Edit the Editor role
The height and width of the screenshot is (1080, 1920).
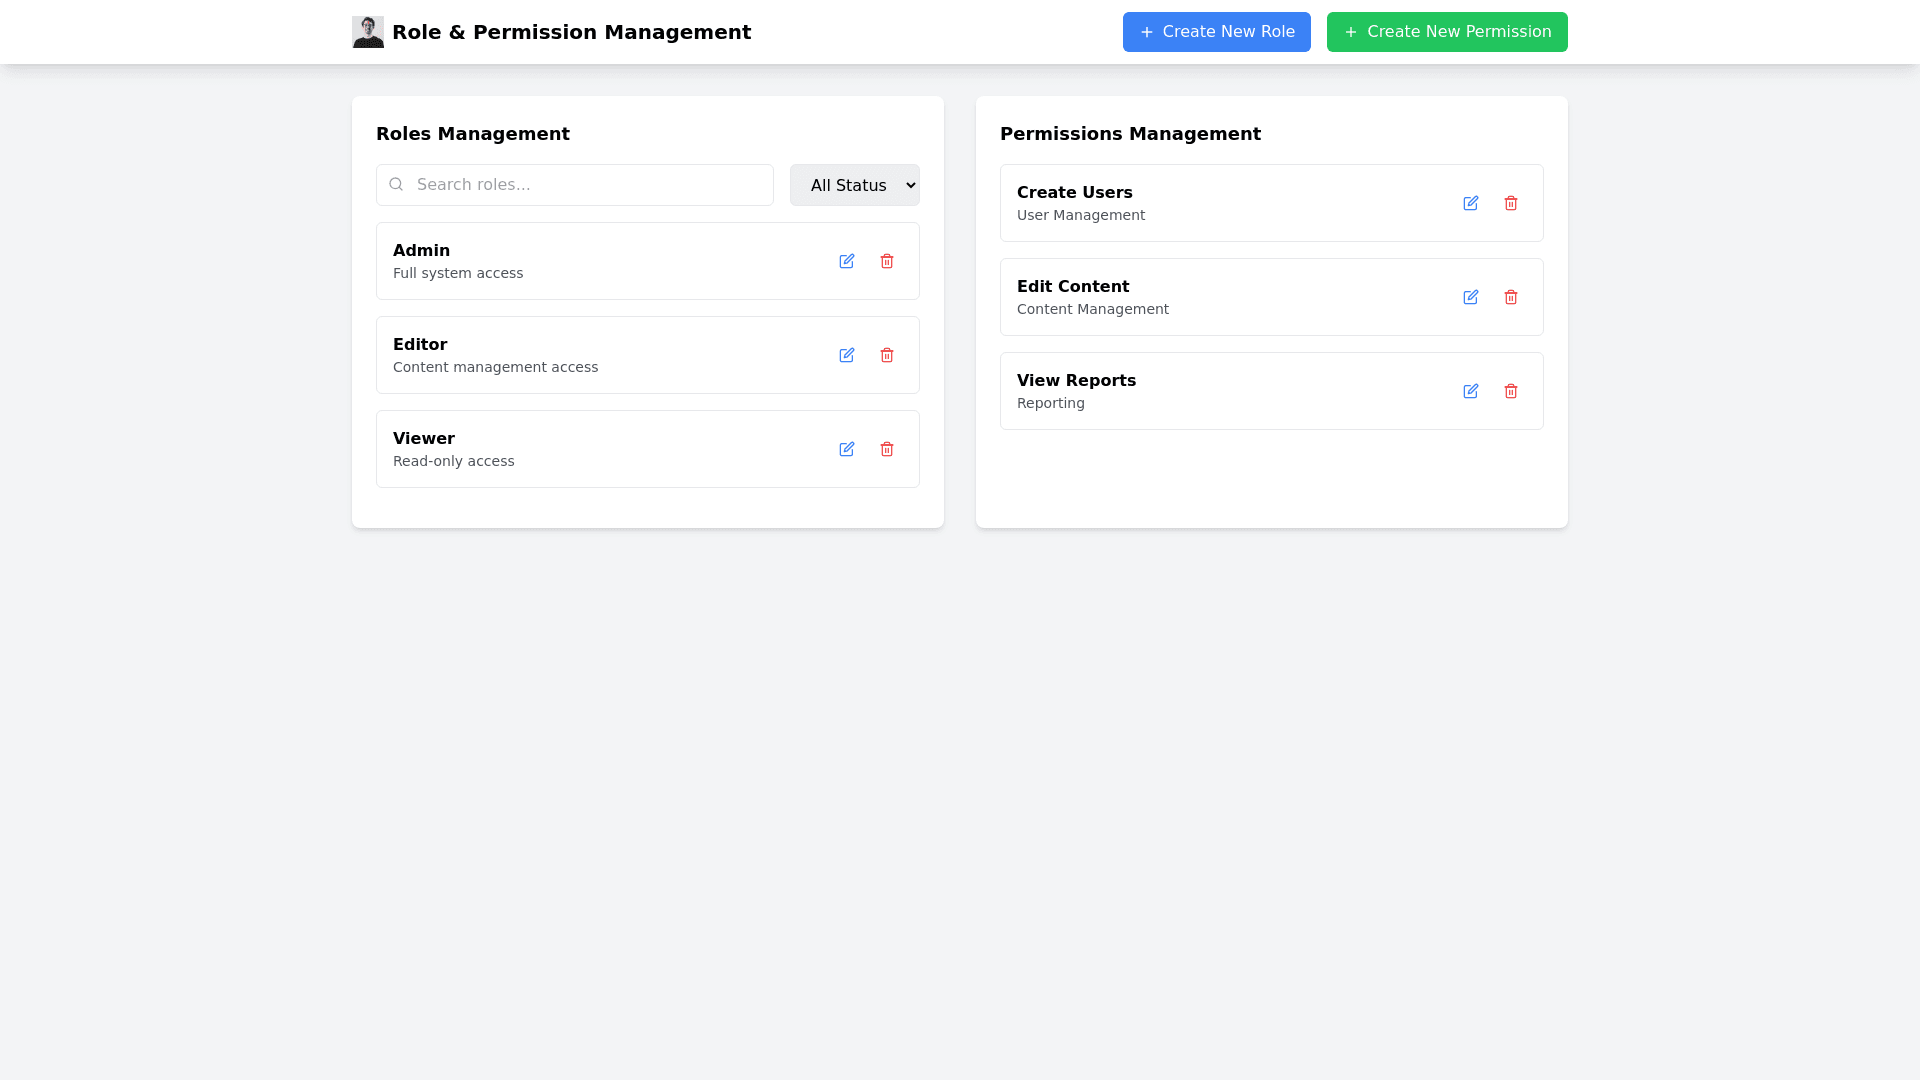pyautogui.click(x=847, y=355)
